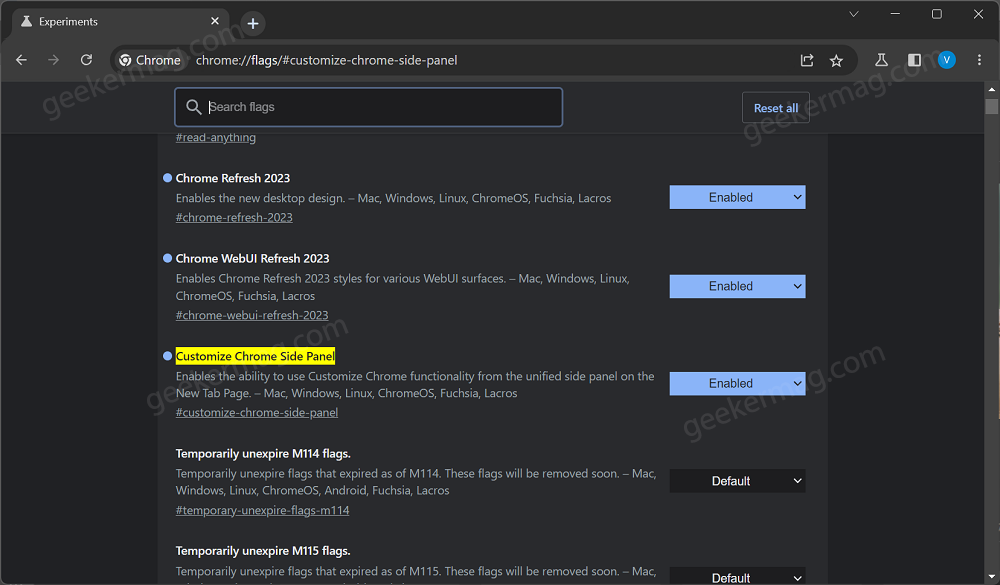
Task: Minimize the Chrome window
Action: pos(895,14)
